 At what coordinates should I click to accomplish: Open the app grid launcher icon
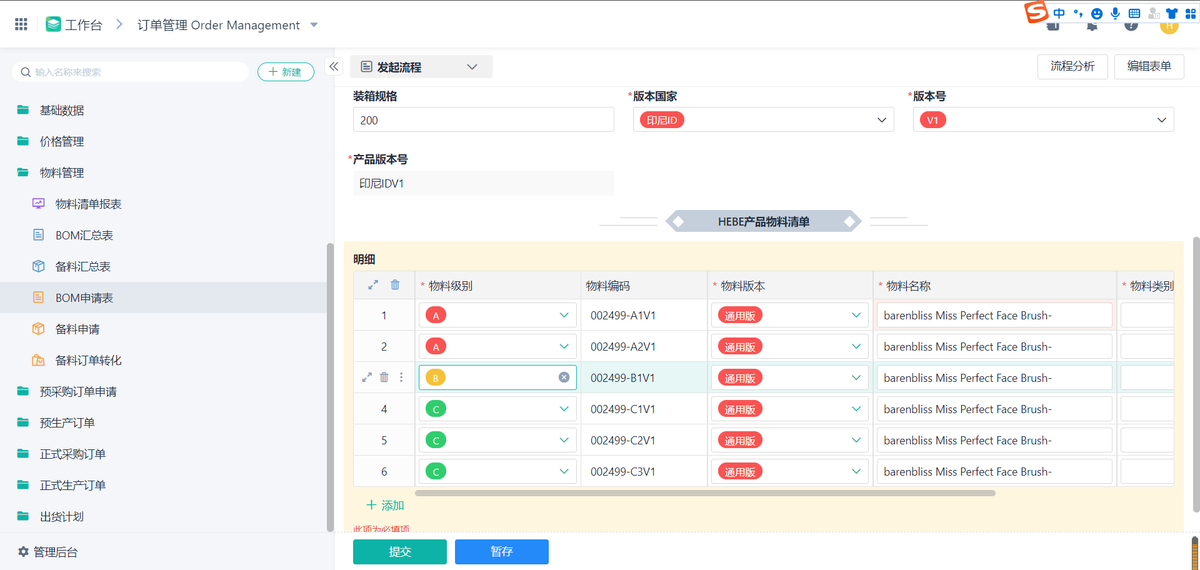pos(20,25)
